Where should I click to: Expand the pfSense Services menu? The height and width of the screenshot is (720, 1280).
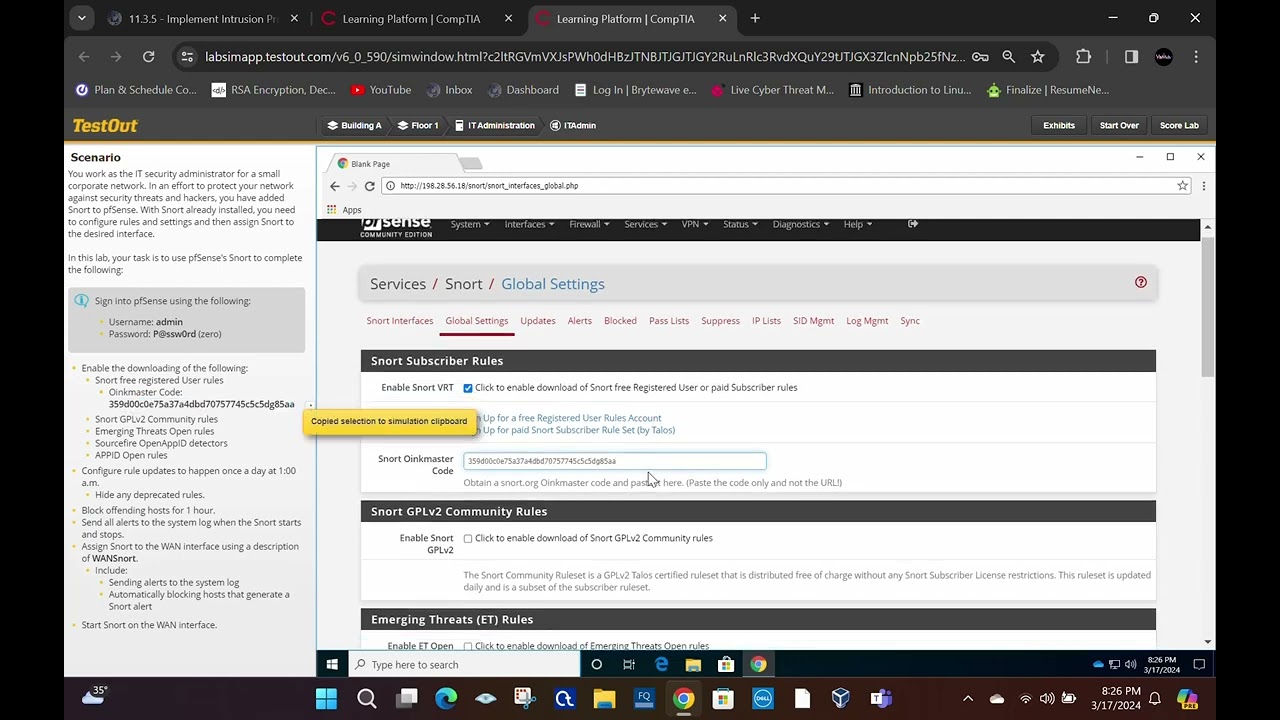(x=645, y=224)
